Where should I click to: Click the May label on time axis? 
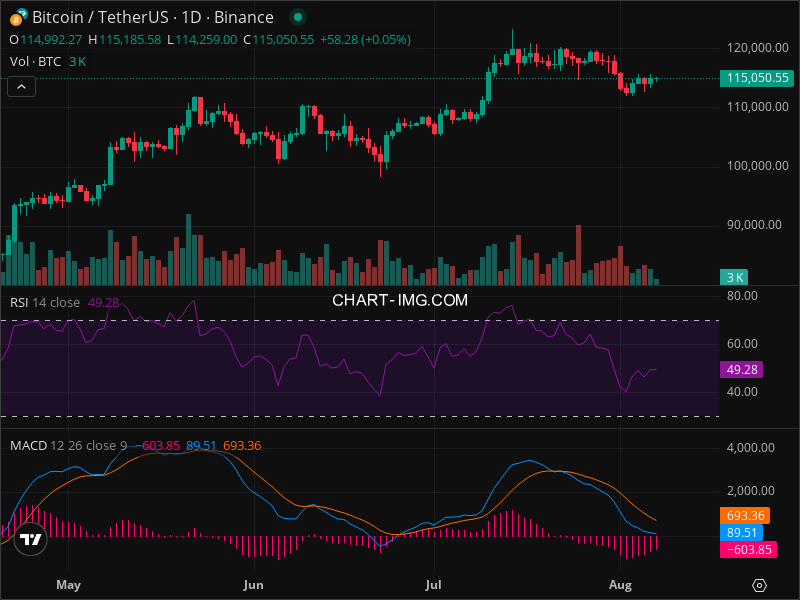(x=68, y=585)
